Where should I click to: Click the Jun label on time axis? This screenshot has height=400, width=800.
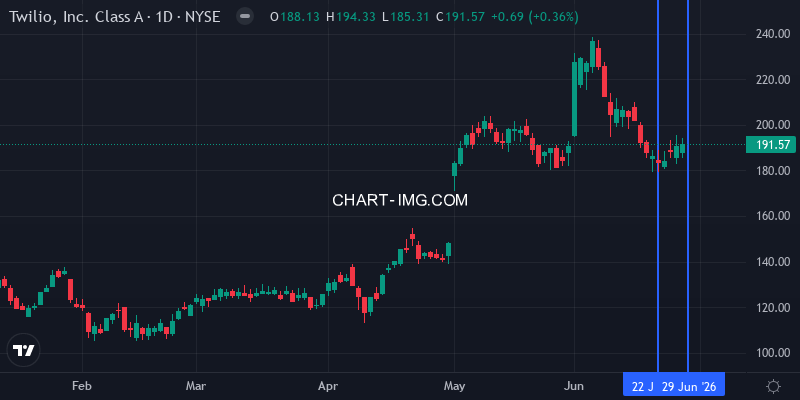pos(574,386)
